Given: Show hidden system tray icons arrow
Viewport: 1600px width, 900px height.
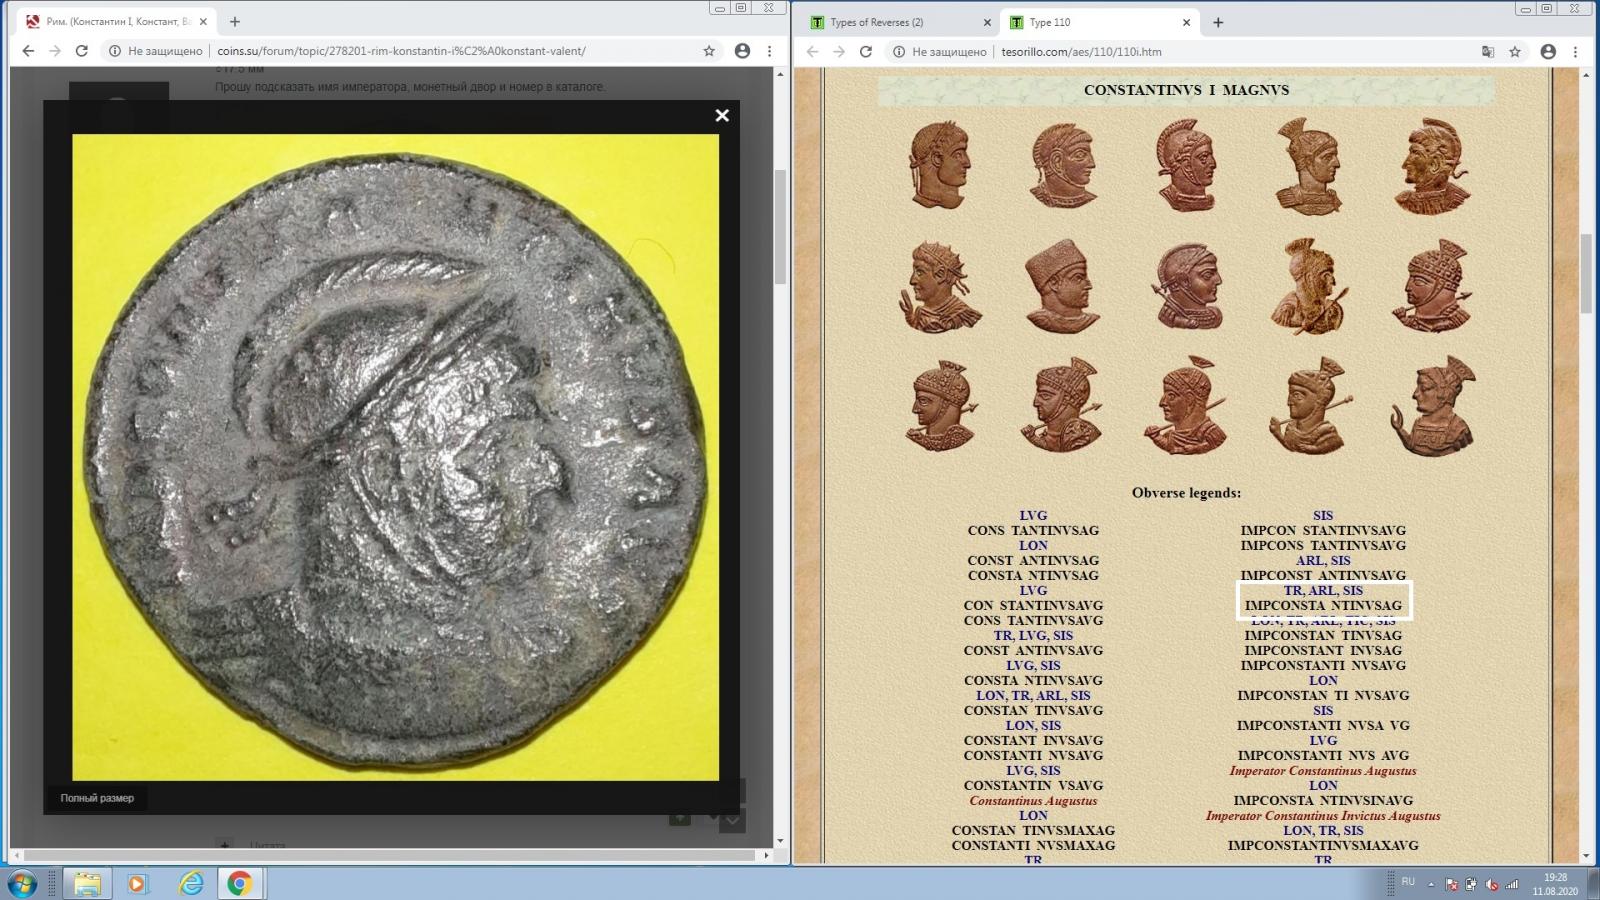Looking at the screenshot, I should [x=1430, y=884].
